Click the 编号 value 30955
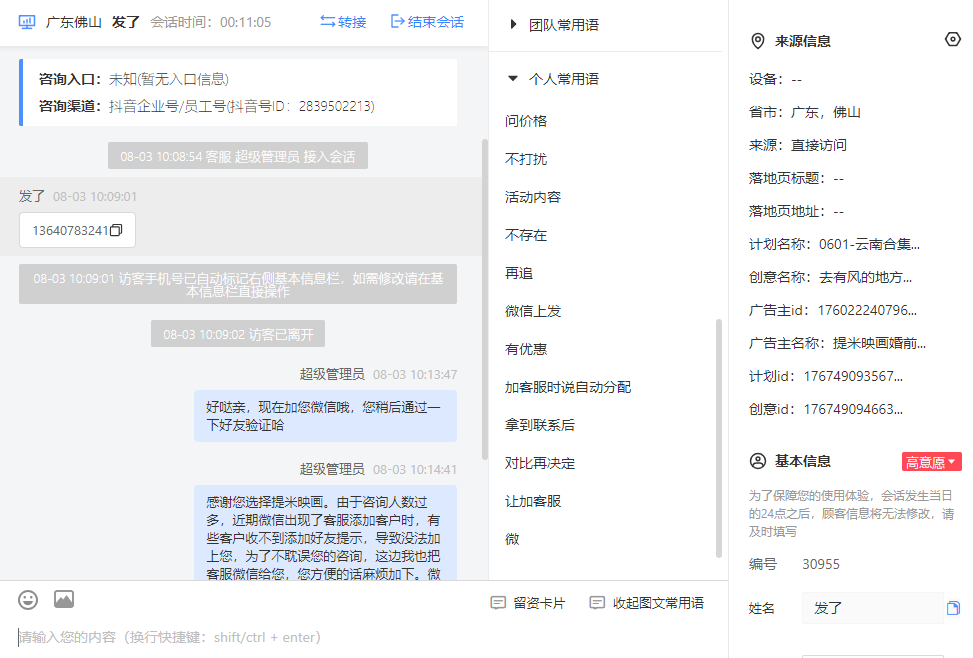973x658 pixels. pos(821,564)
